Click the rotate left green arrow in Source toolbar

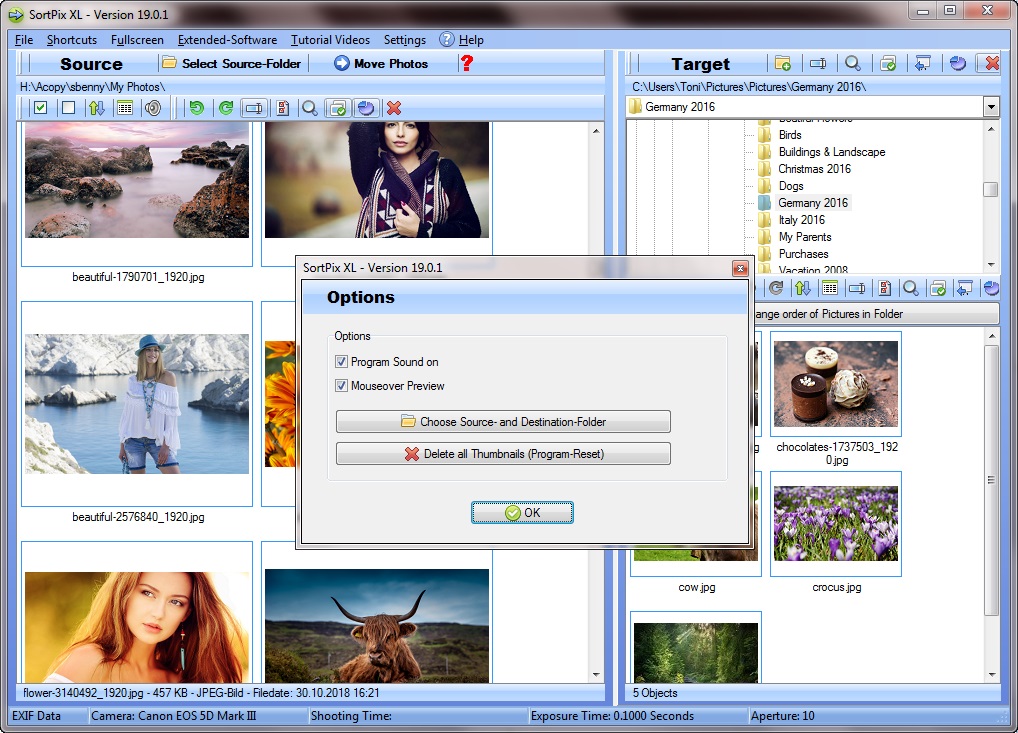tap(197, 108)
